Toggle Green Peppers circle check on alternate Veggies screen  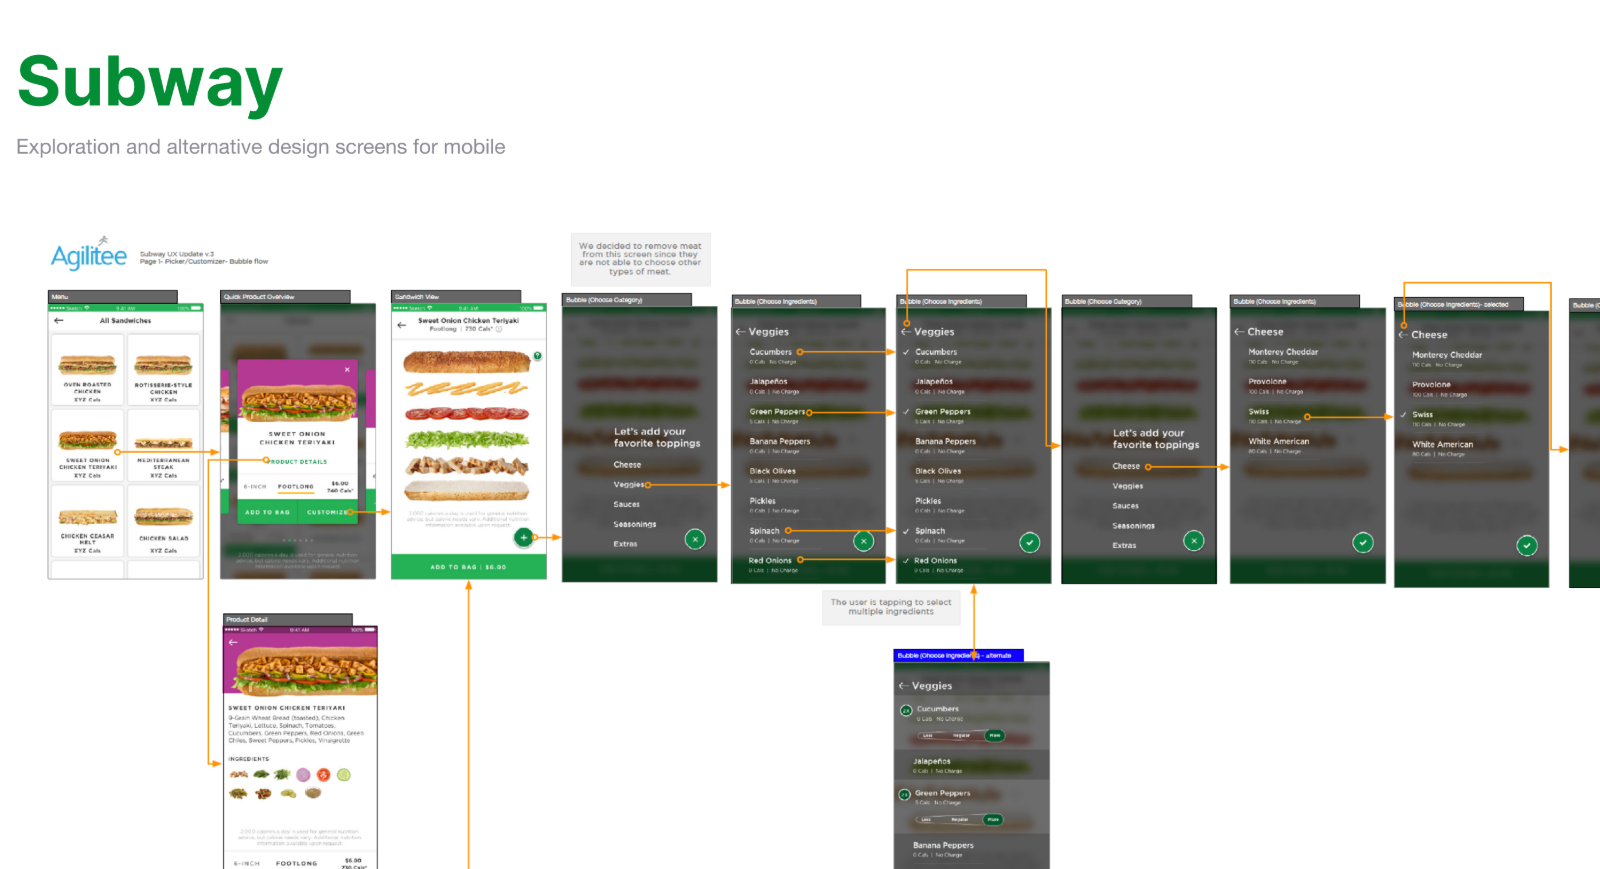tap(904, 795)
